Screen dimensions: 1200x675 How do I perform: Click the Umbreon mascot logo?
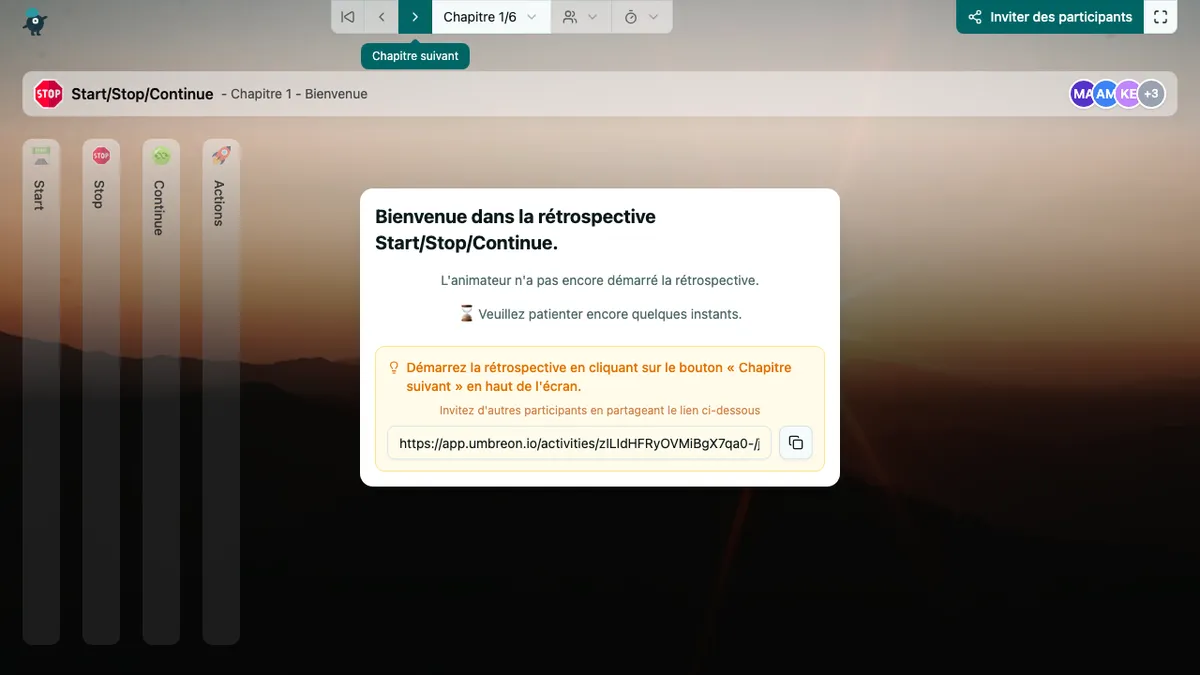(36, 21)
